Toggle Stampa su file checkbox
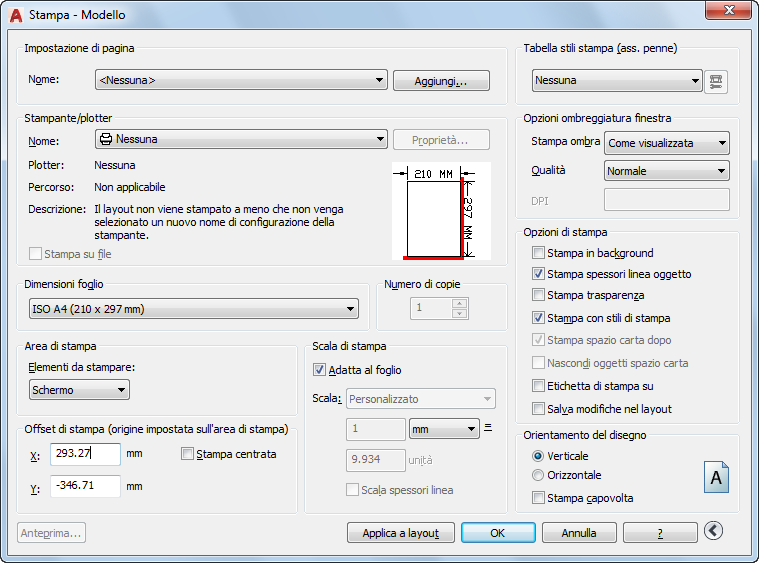 (35, 254)
